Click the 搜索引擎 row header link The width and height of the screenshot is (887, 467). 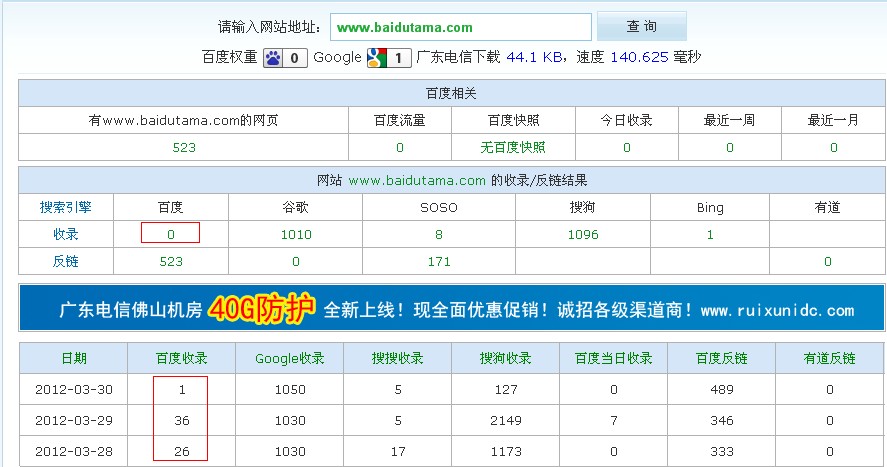click(x=66, y=207)
